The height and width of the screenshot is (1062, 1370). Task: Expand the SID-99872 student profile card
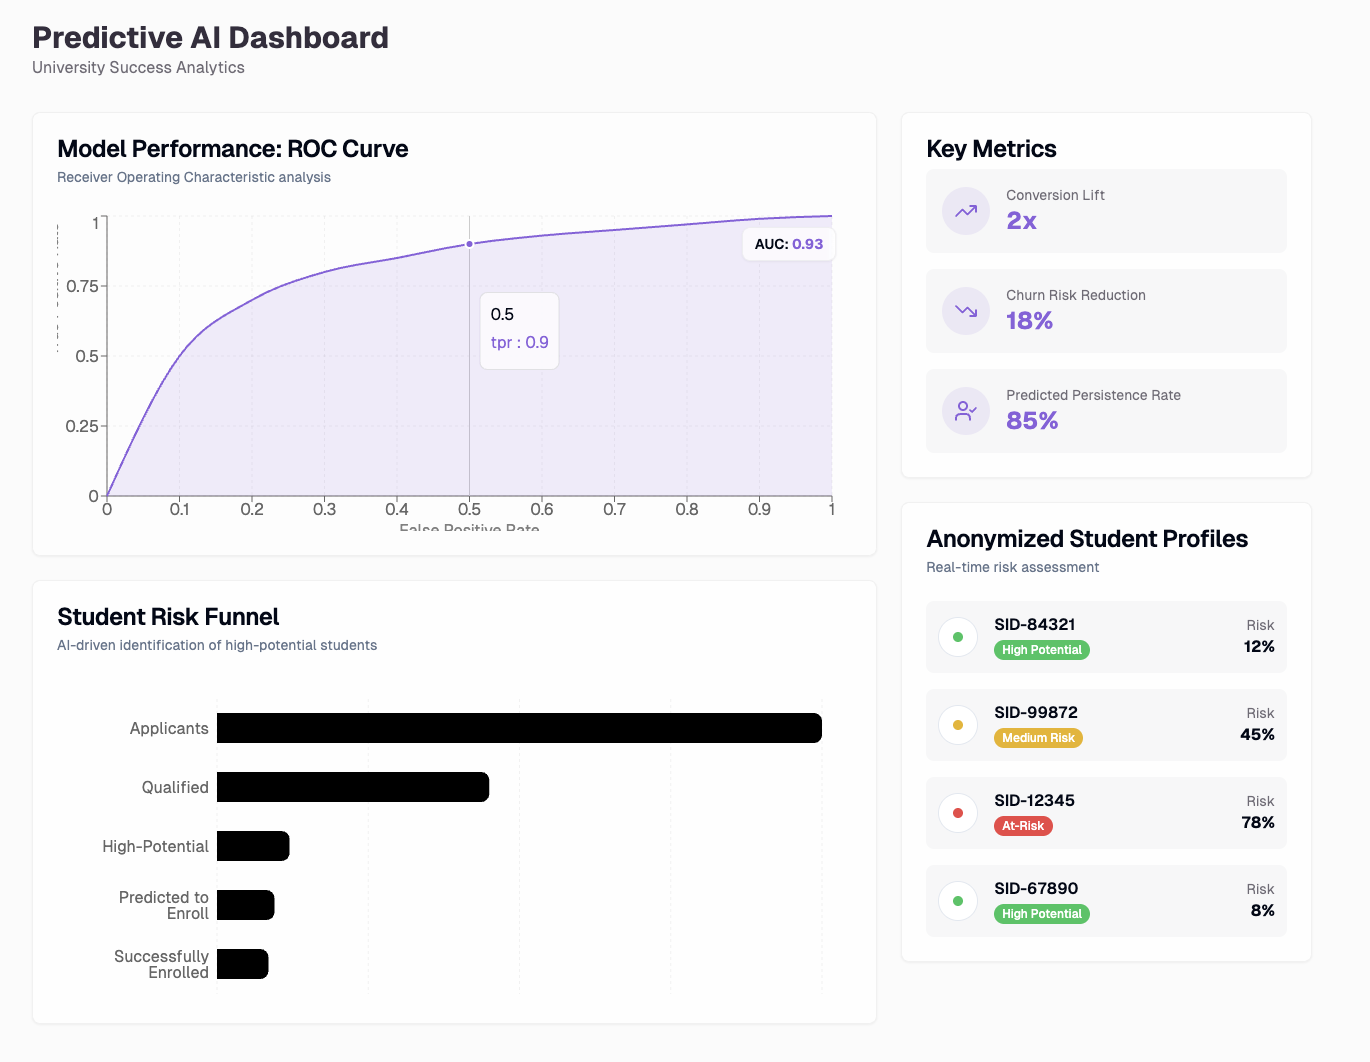[x=1106, y=725]
